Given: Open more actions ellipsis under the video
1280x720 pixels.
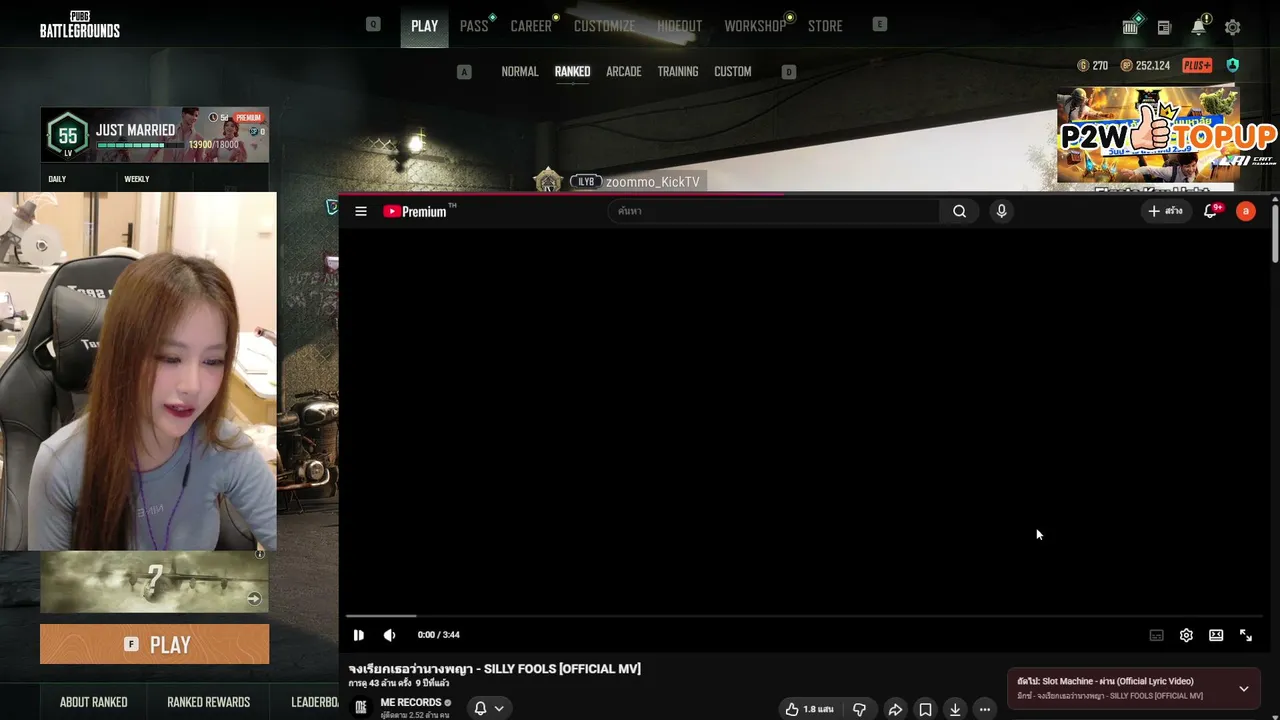Looking at the screenshot, I should click(x=985, y=709).
